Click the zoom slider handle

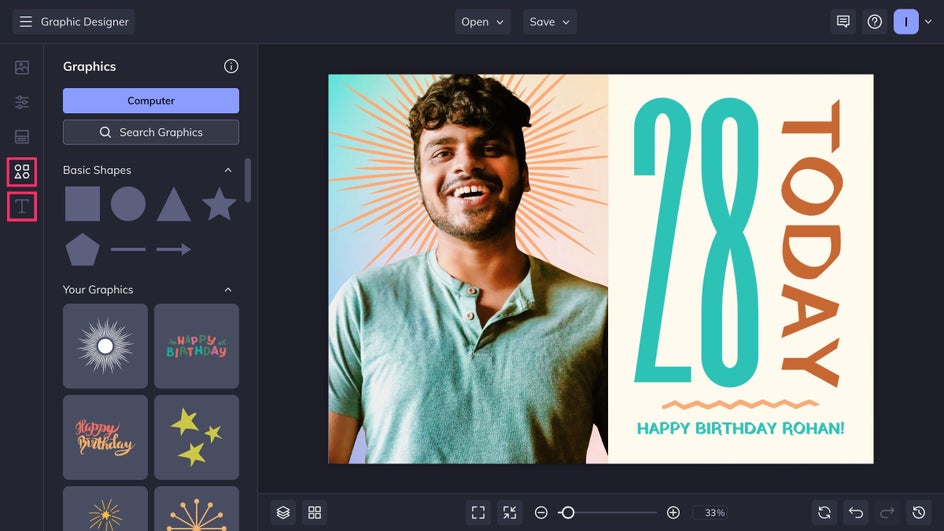click(x=567, y=512)
